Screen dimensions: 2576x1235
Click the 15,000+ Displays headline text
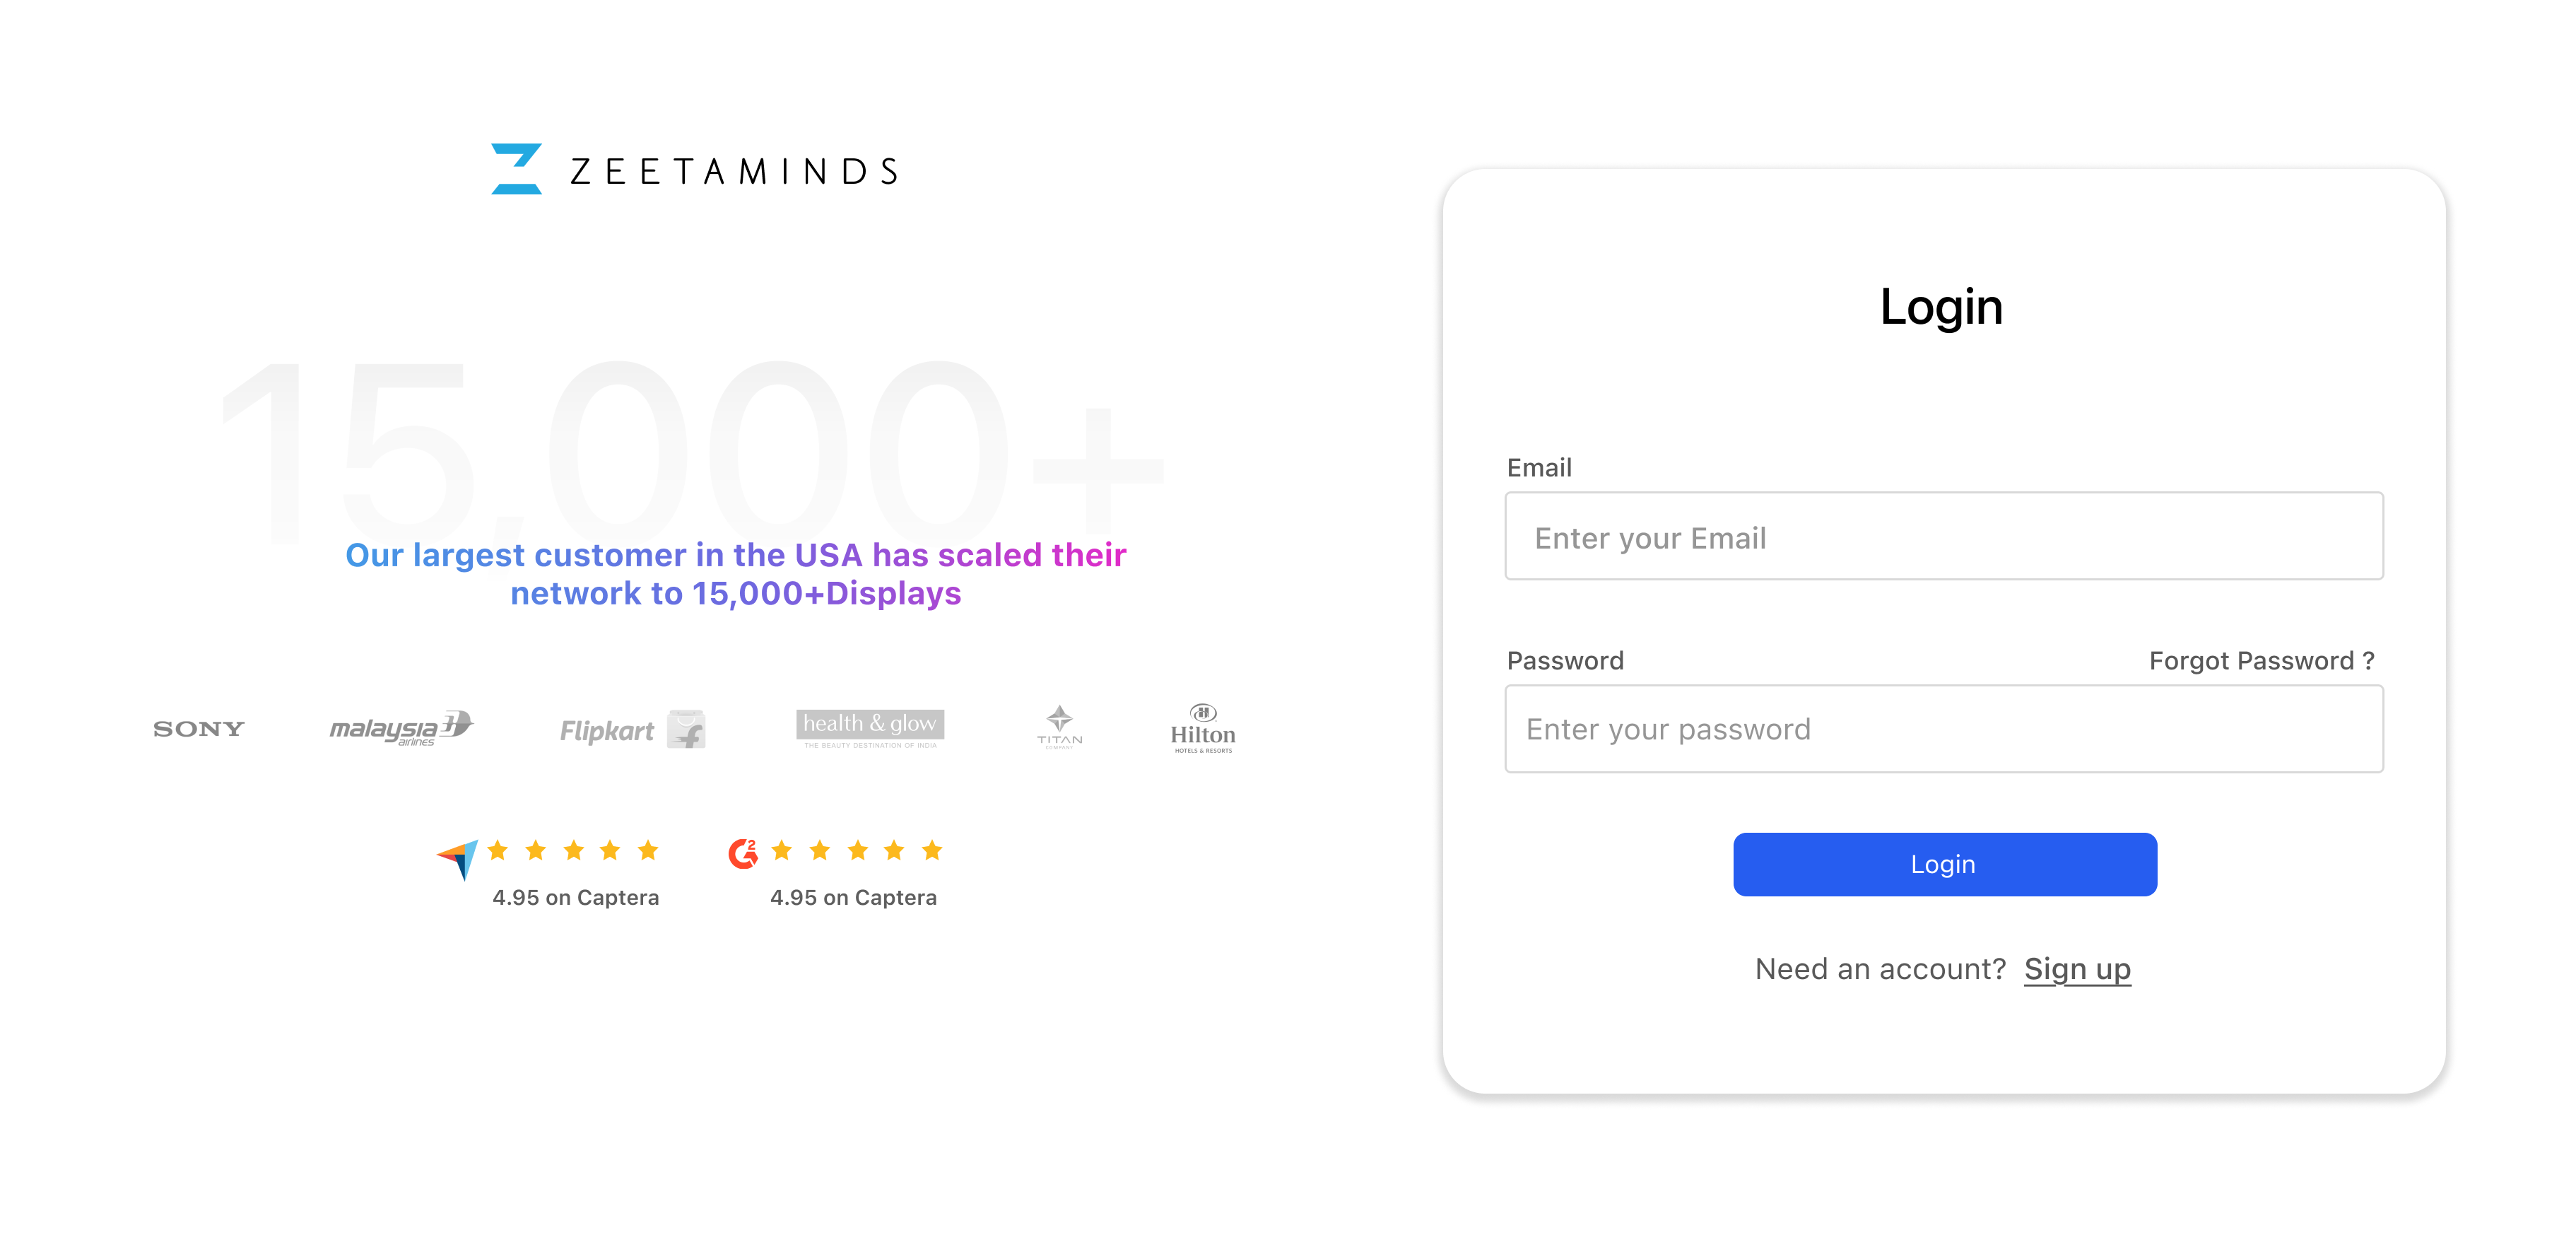pyautogui.click(x=735, y=574)
